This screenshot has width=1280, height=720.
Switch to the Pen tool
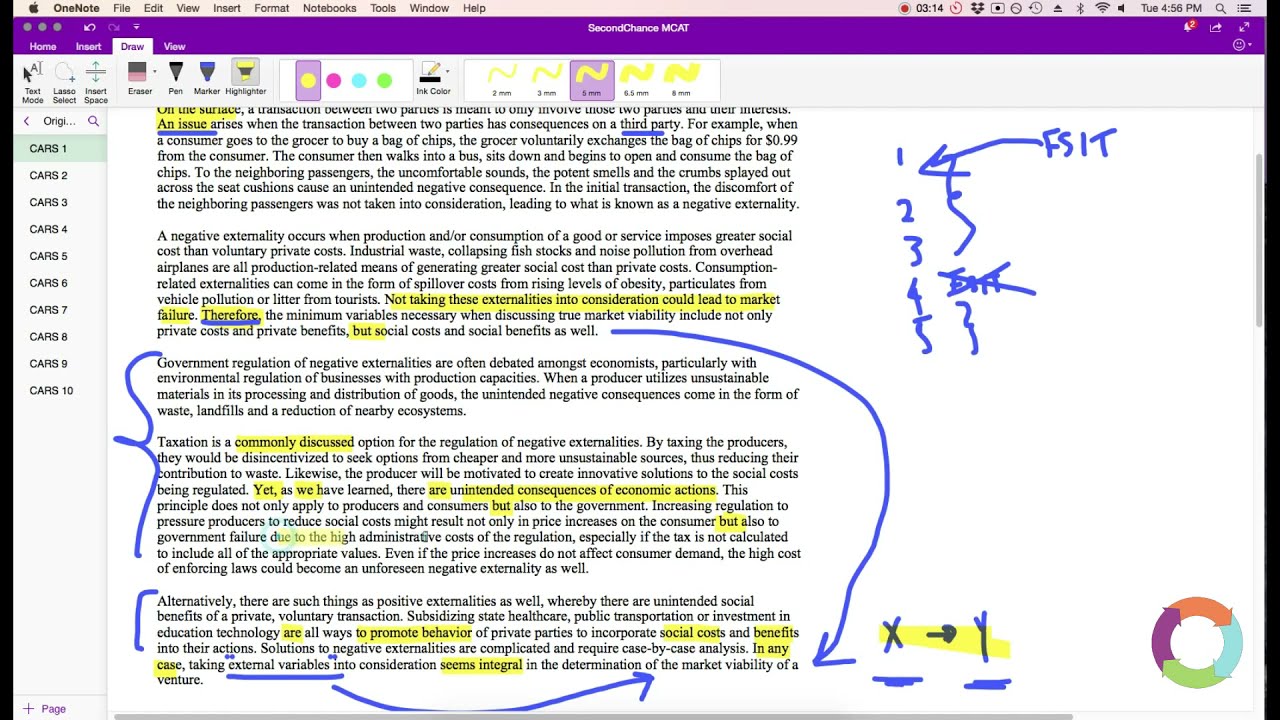coord(176,80)
